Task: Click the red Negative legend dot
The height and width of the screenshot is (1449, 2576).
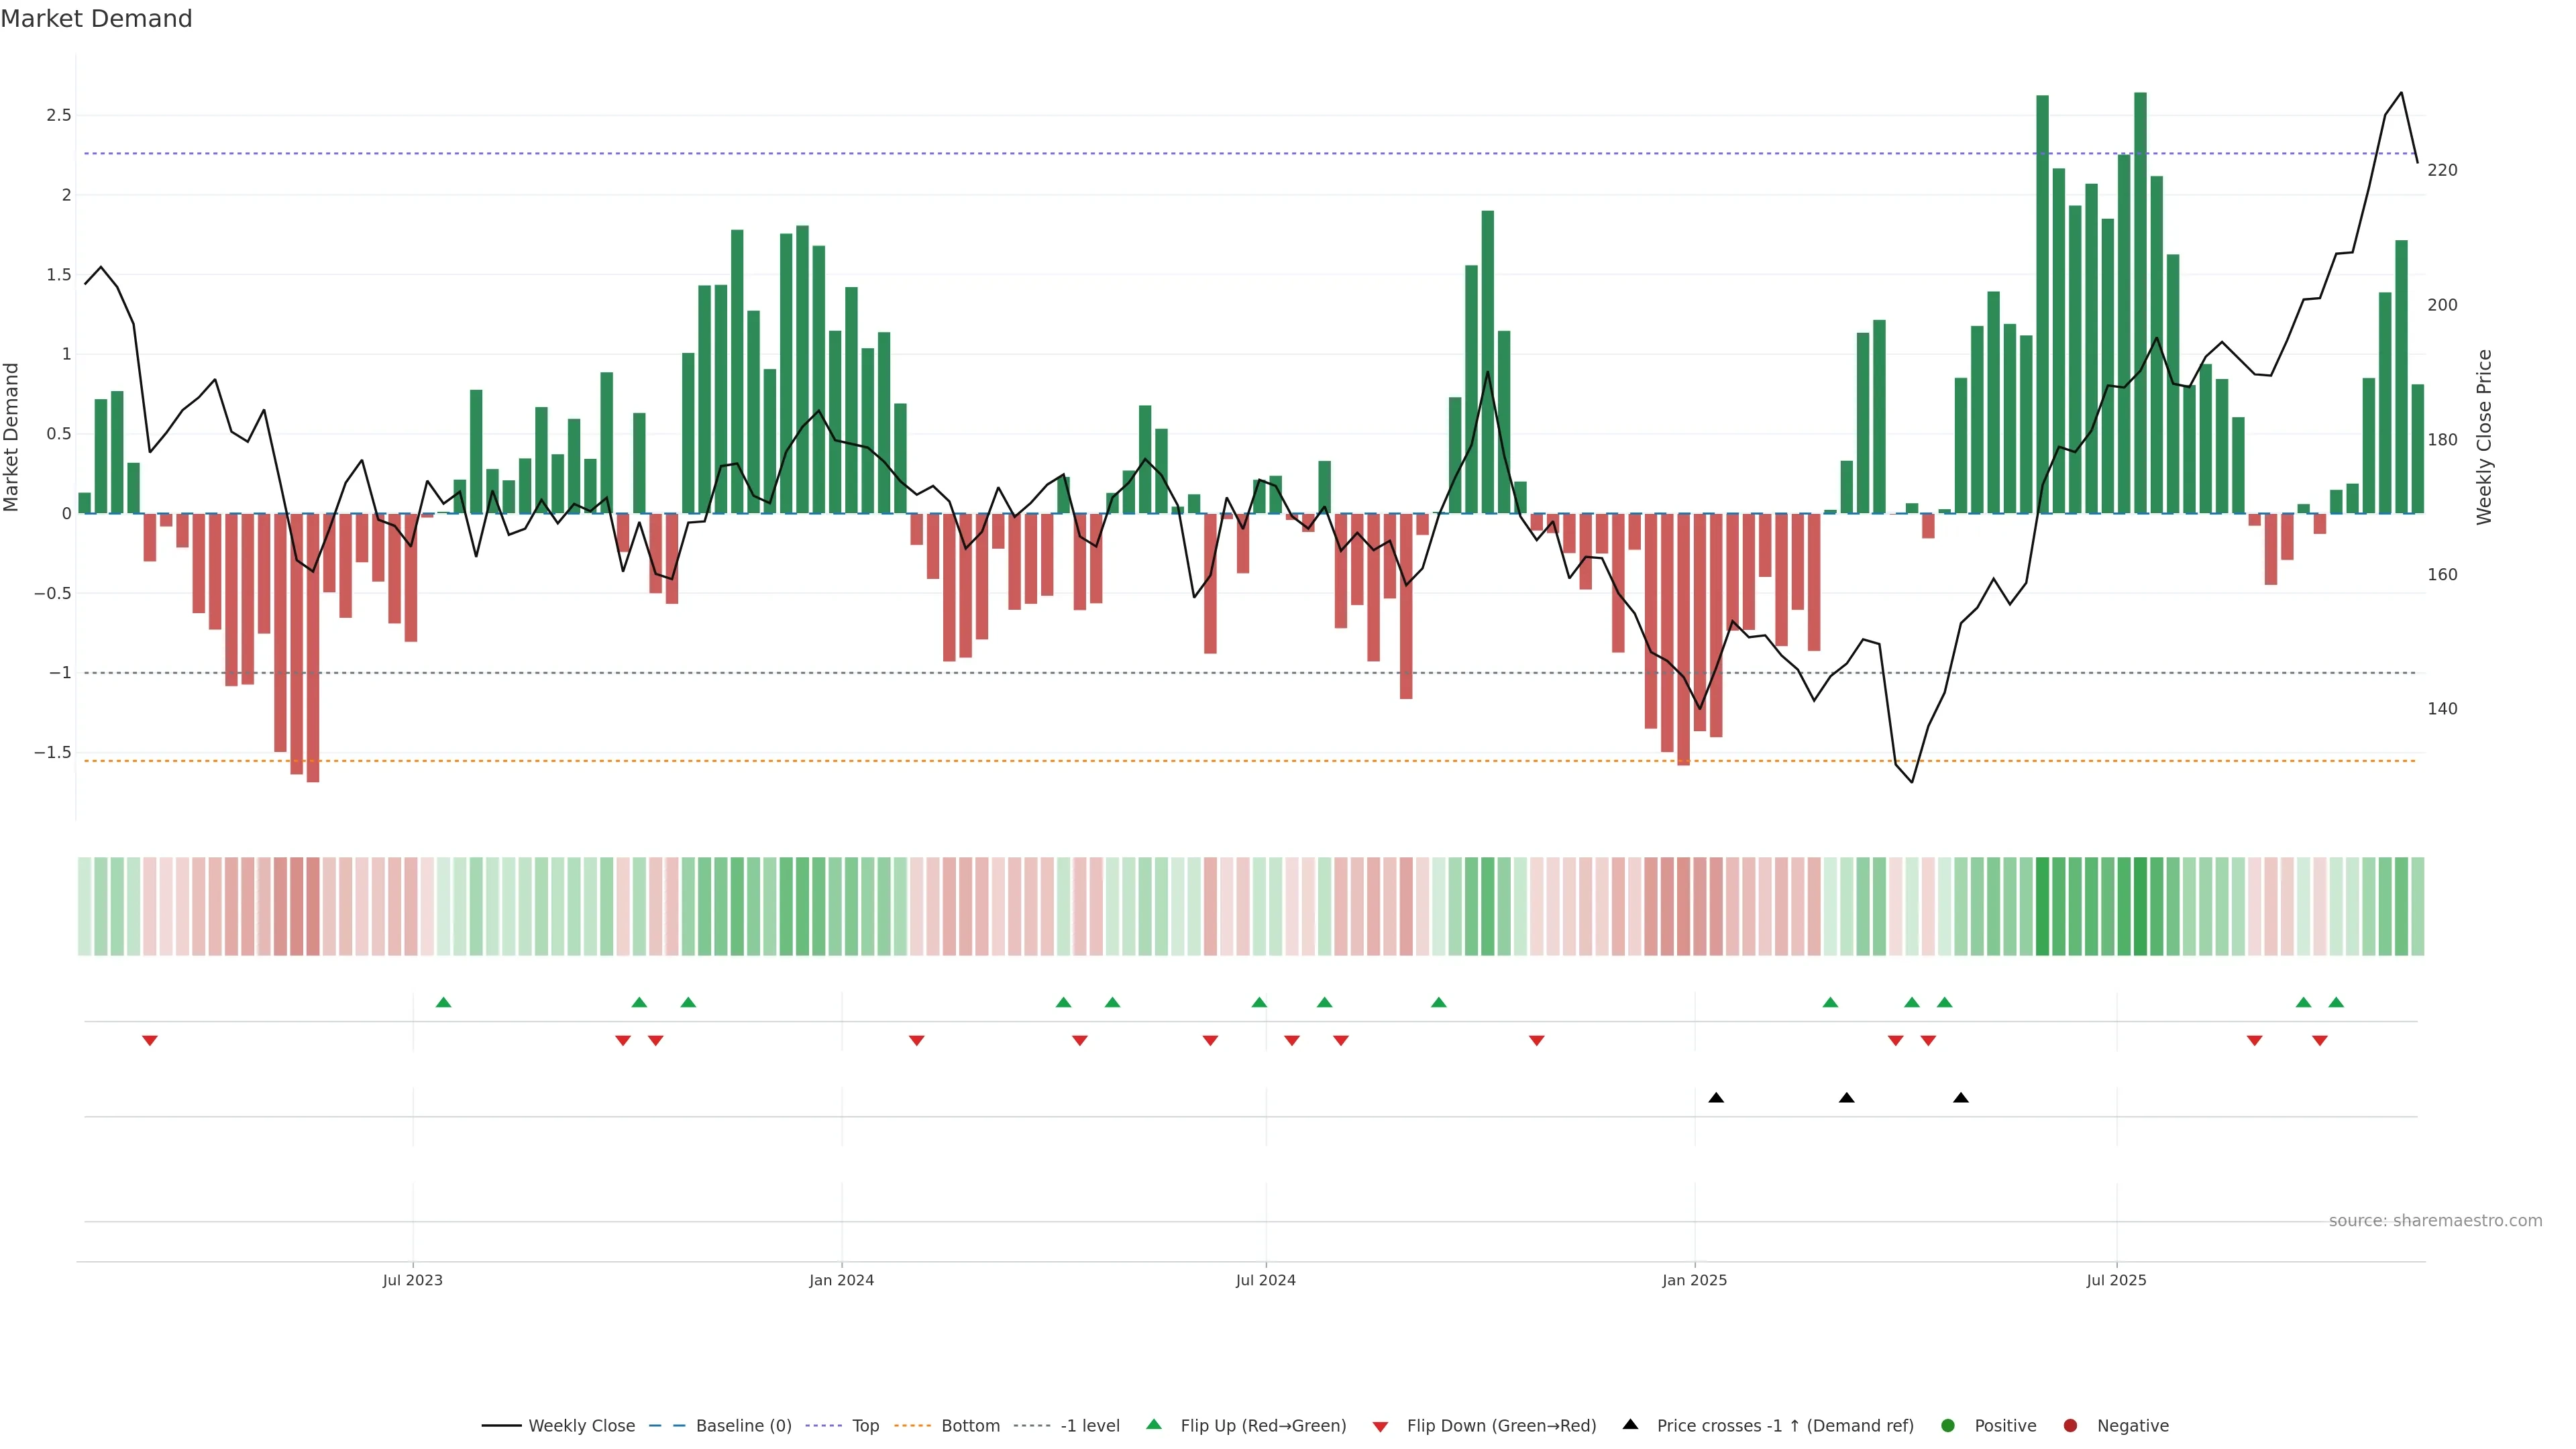Action: pyautogui.click(x=2070, y=1426)
